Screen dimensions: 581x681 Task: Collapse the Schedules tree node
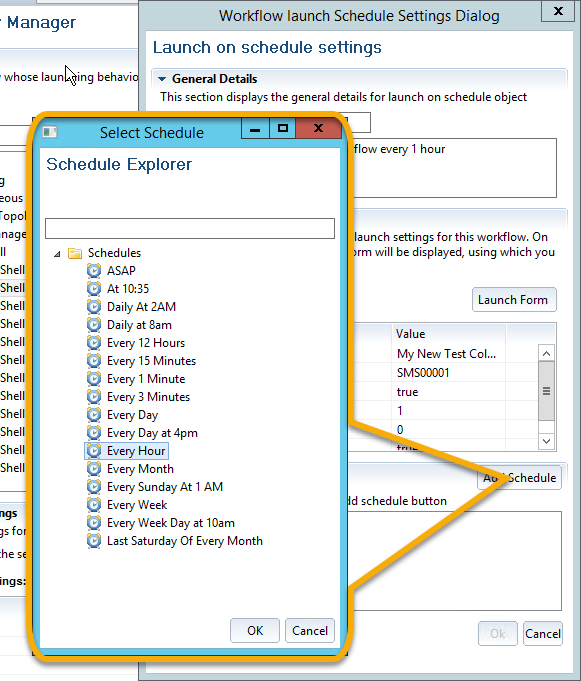57,254
